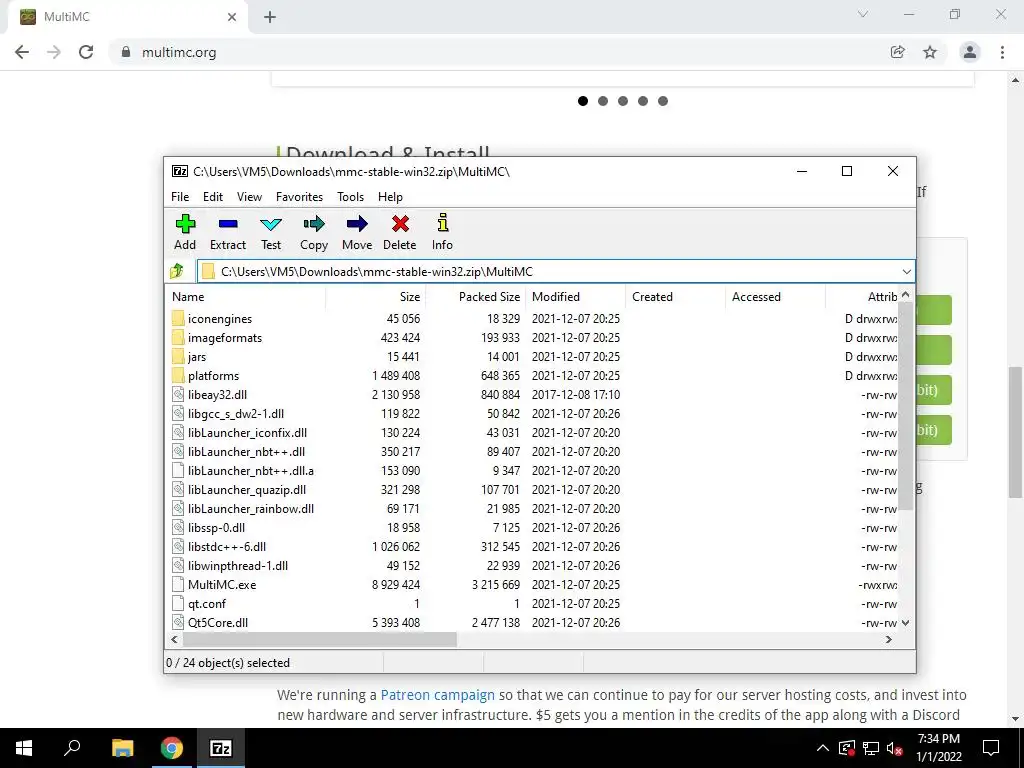Click the 7z icon in the window title bar
1024x768 pixels.
point(180,171)
